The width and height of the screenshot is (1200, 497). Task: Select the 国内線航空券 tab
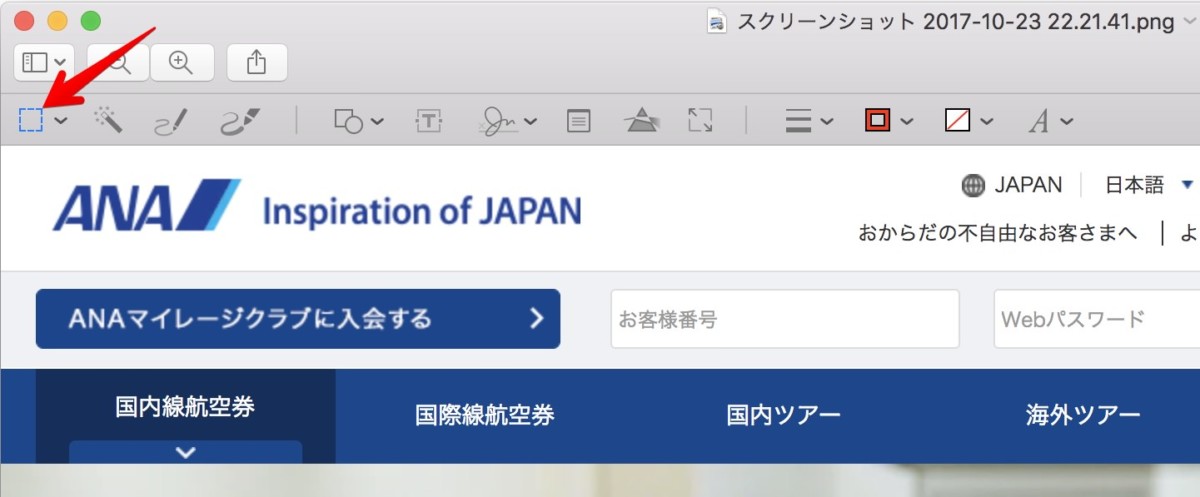(185, 407)
